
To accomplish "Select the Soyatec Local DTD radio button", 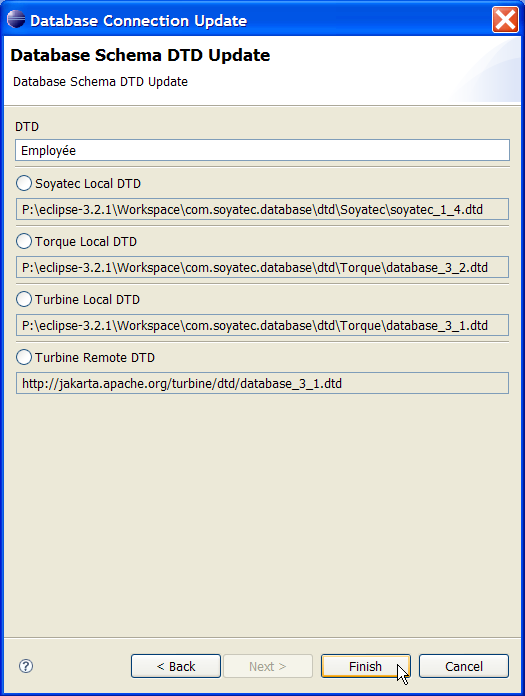I will 24,183.
